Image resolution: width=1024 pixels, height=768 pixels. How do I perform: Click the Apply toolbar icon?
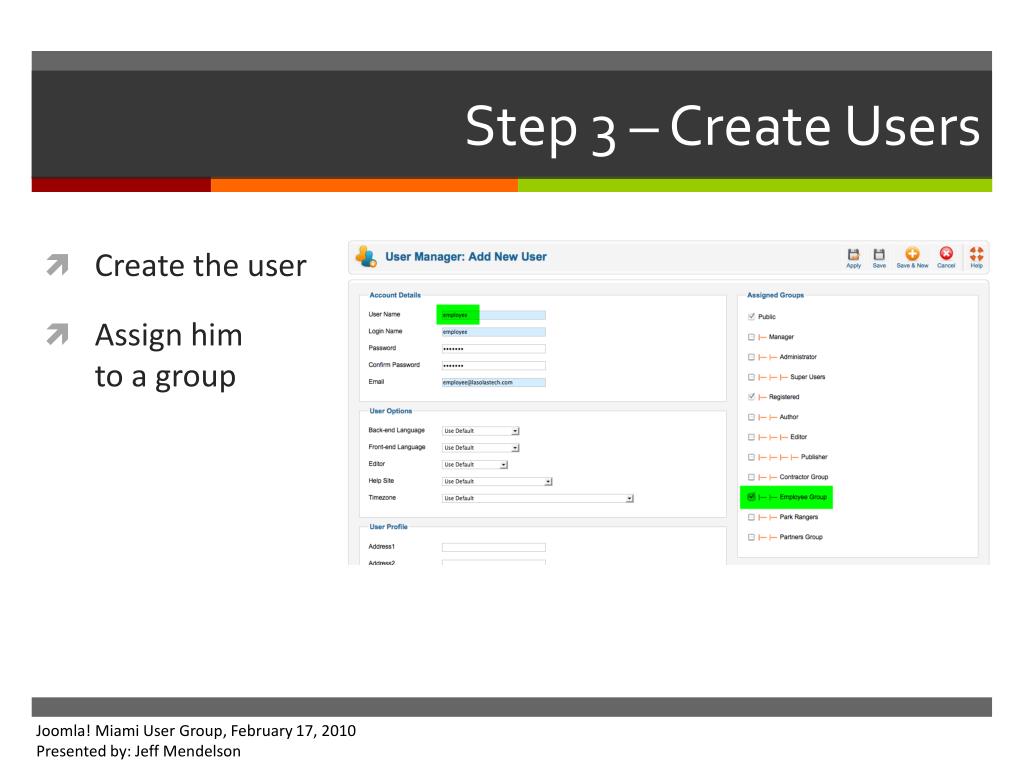[853, 255]
